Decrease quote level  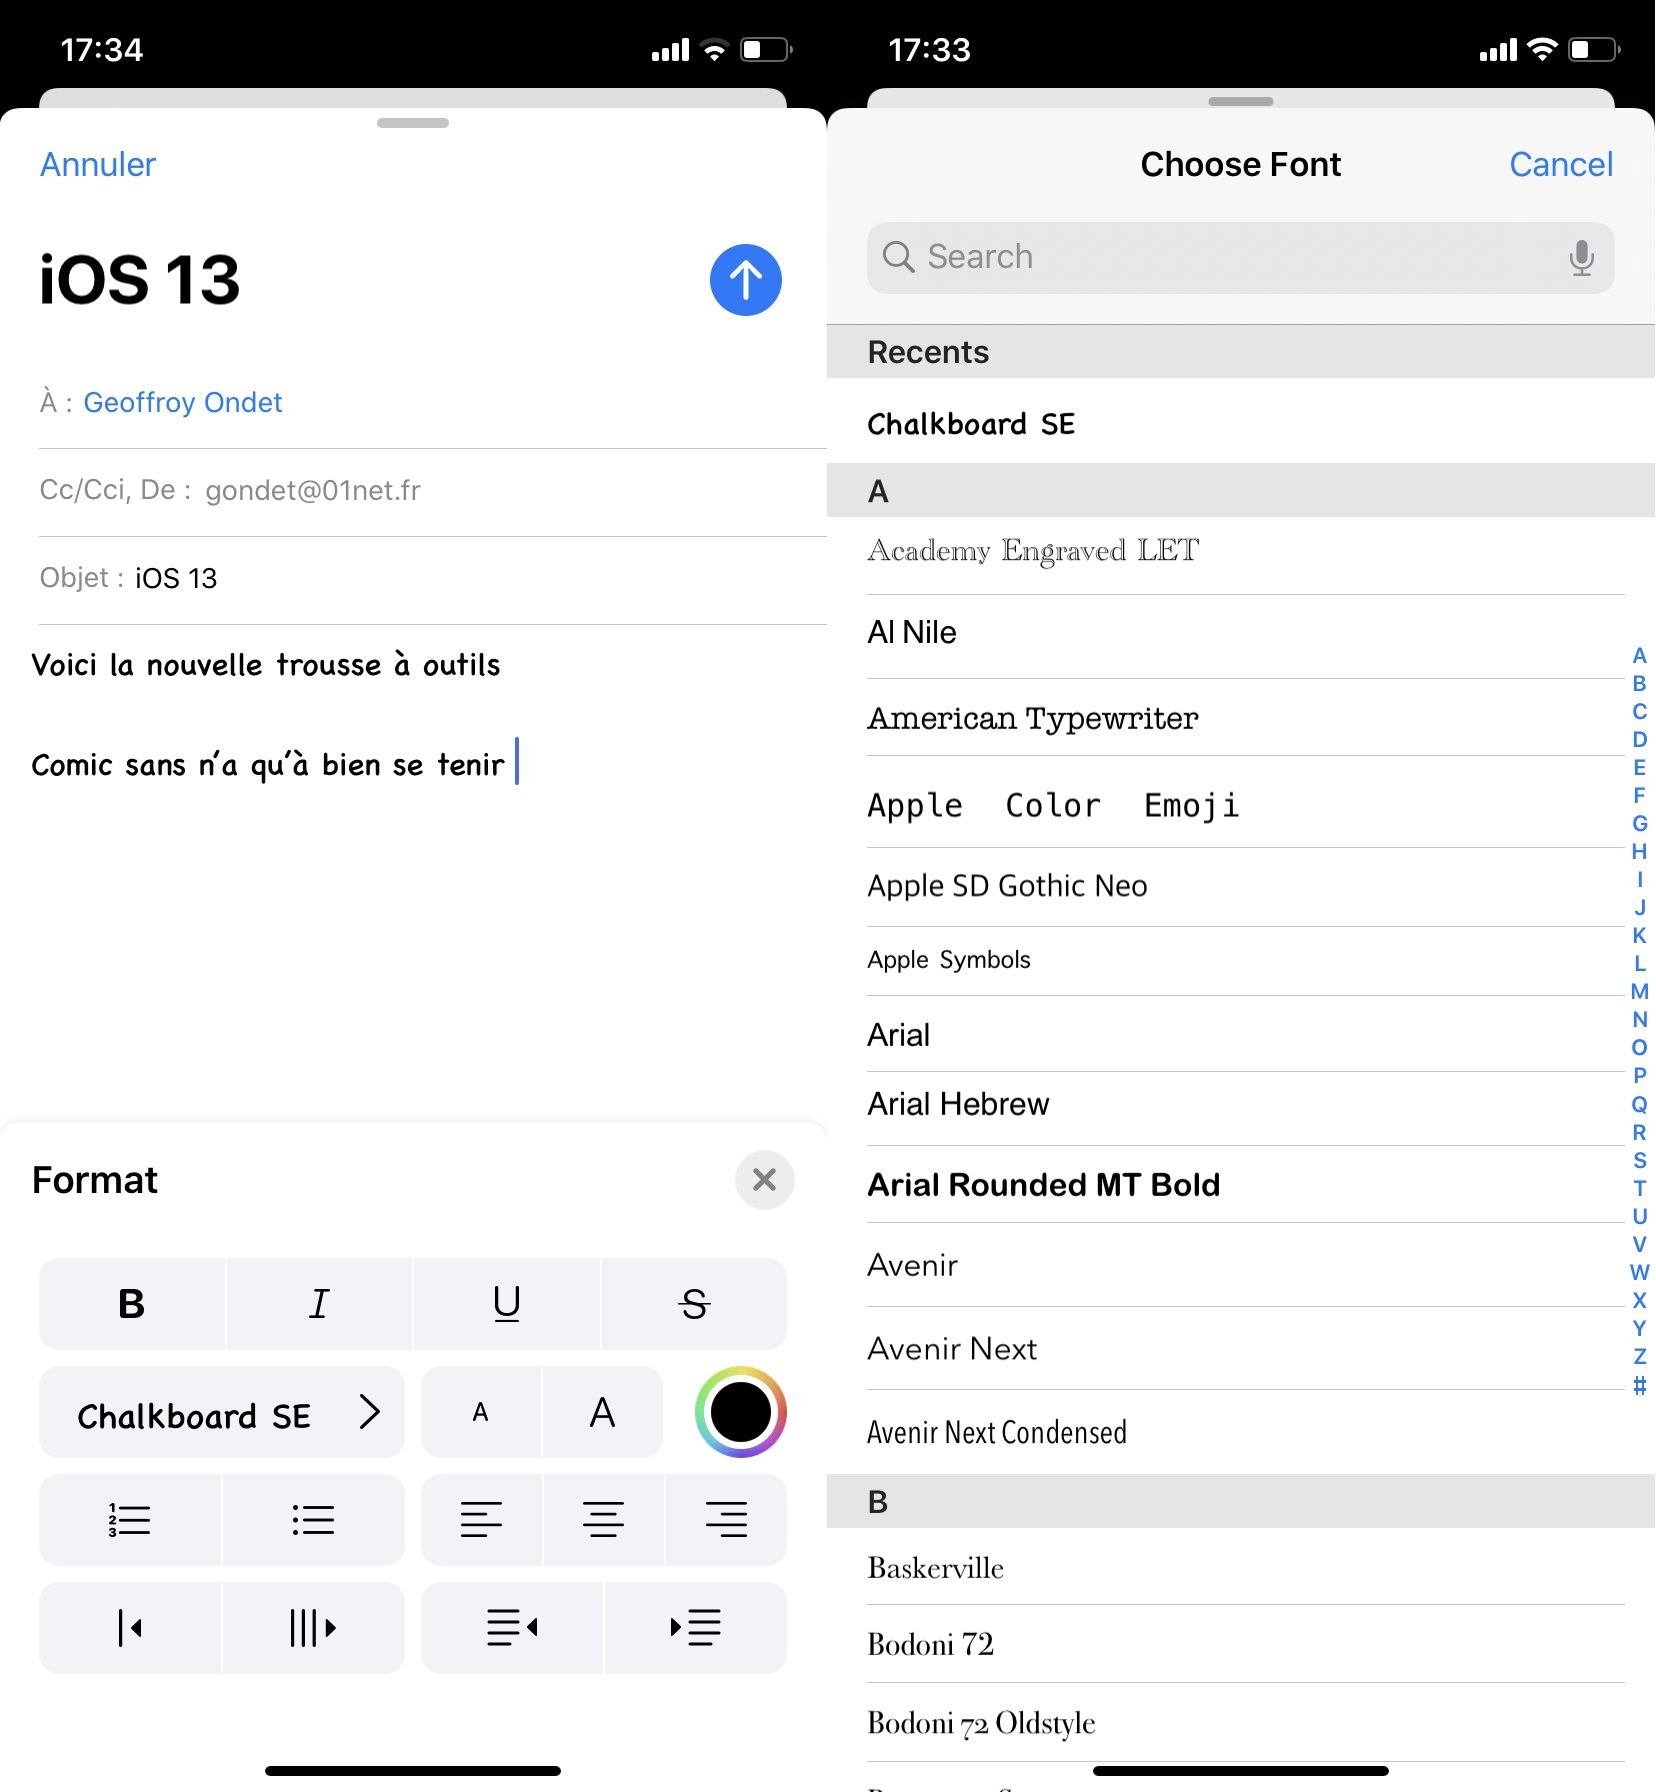(130, 1628)
